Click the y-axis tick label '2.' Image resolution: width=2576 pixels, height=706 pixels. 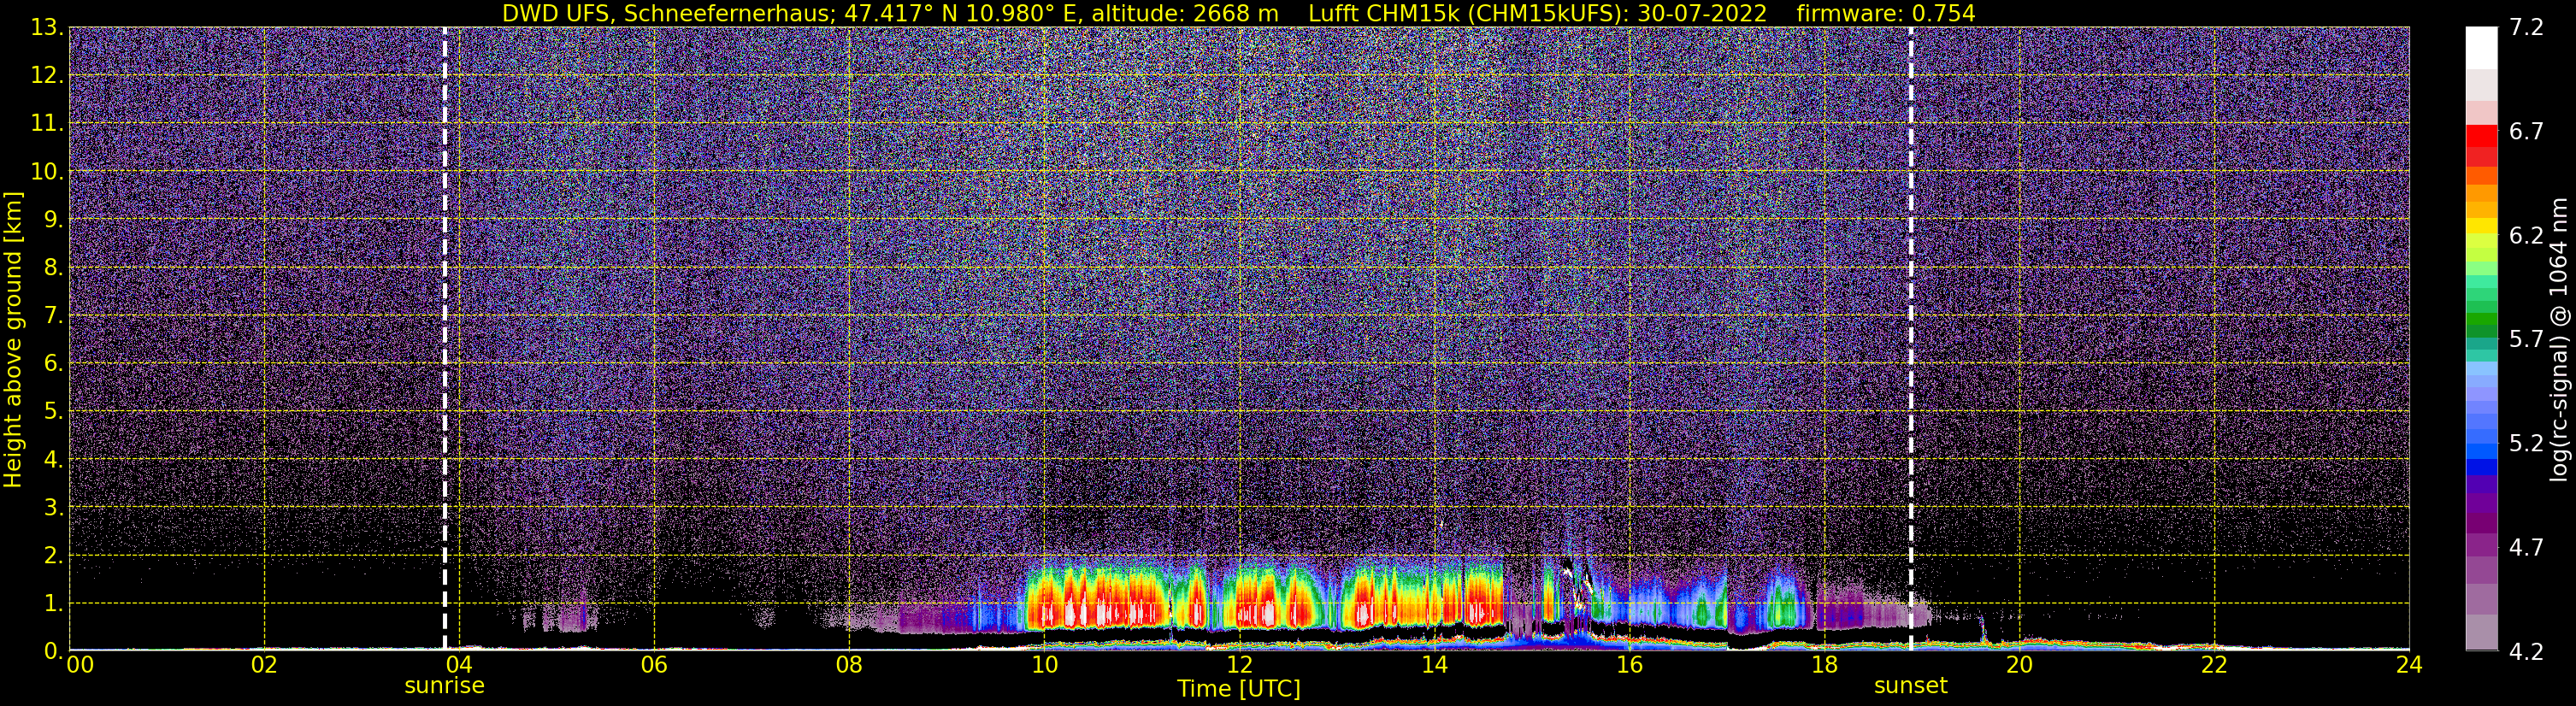pyautogui.click(x=53, y=556)
